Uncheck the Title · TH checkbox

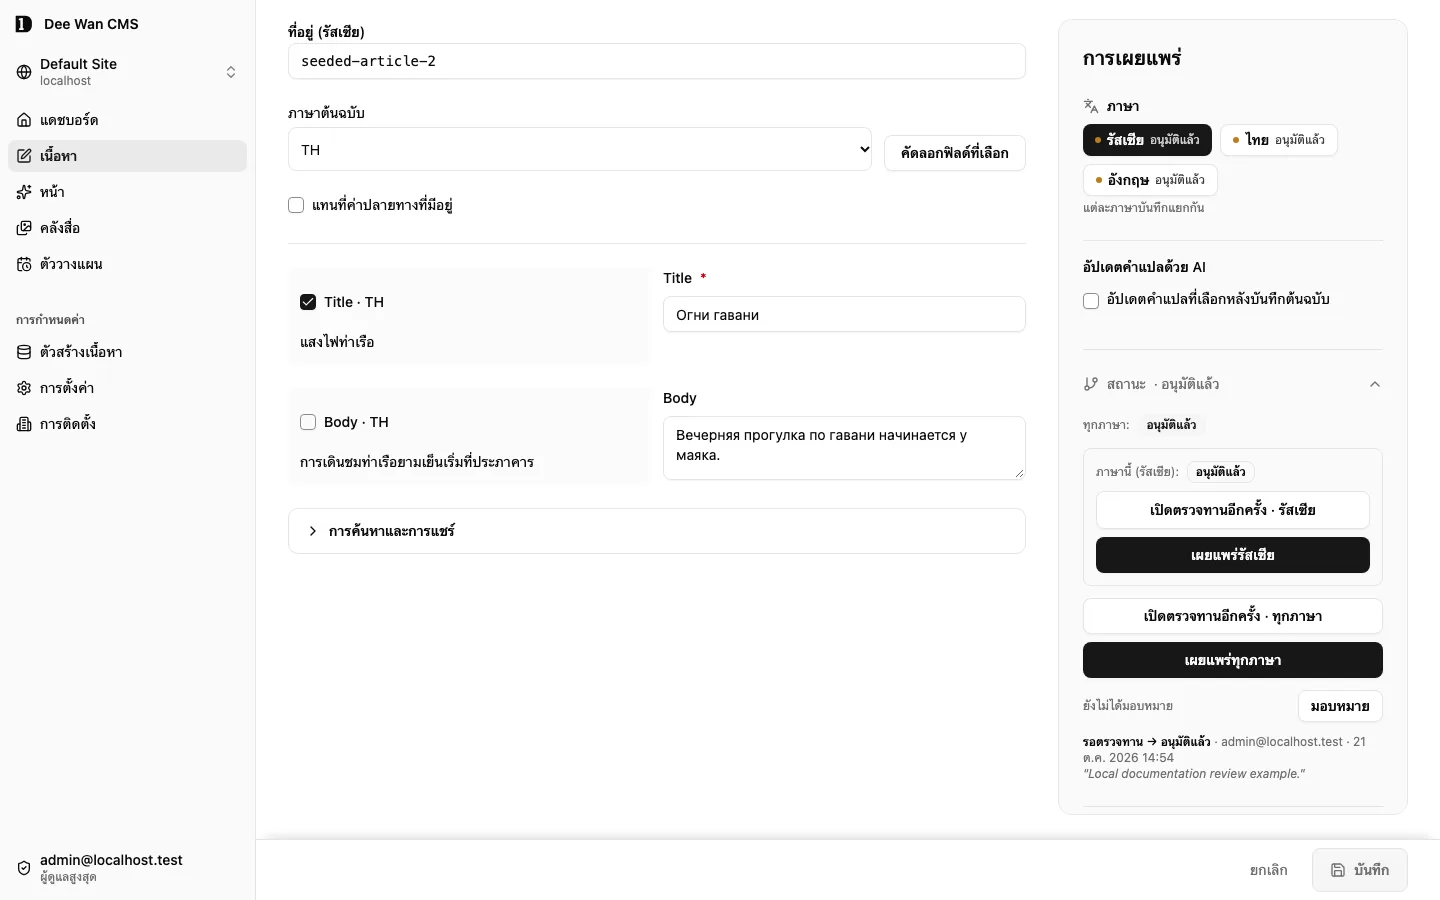(x=308, y=302)
